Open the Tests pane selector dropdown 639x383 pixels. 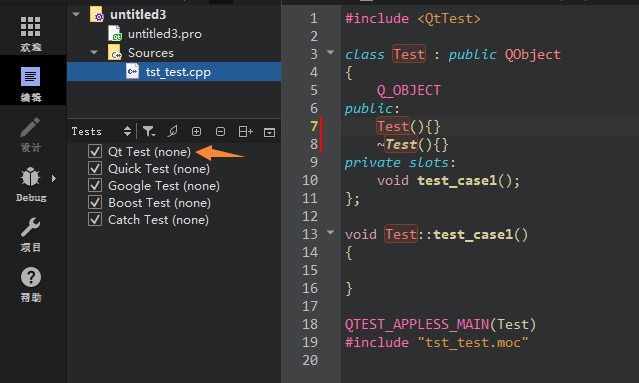click(x=127, y=131)
